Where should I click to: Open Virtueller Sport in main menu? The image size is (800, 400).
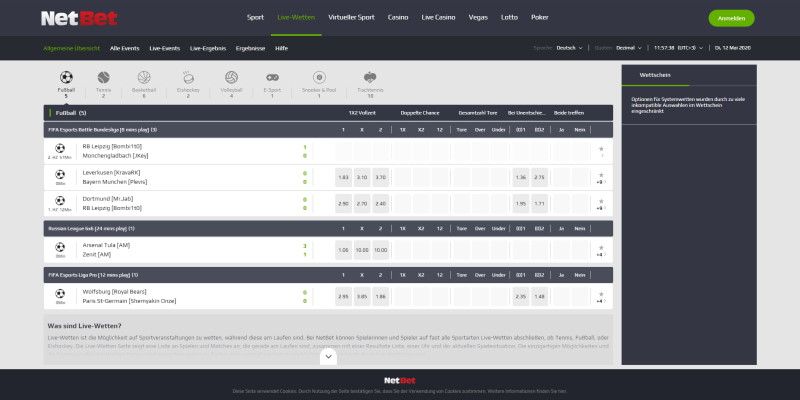pos(352,17)
